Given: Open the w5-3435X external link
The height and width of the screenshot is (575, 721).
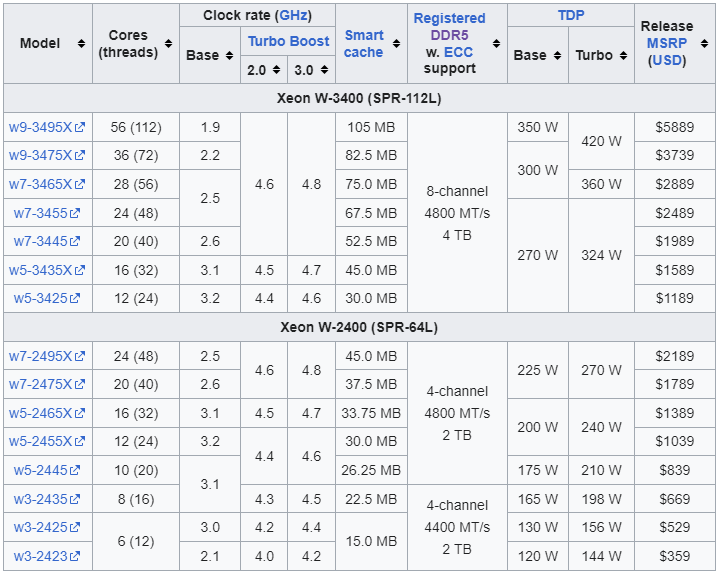Looking at the screenshot, I should click(46, 270).
